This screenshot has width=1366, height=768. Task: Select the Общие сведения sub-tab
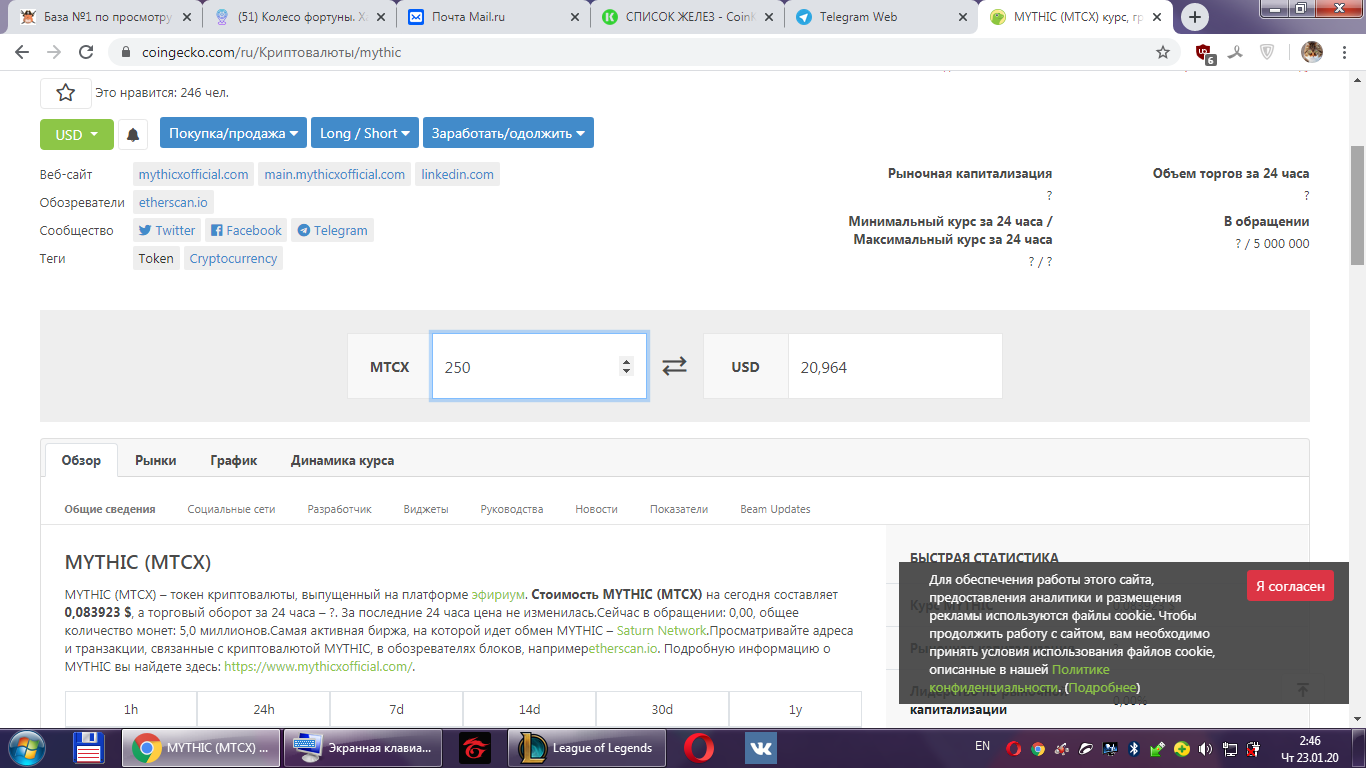pos(110,509)
